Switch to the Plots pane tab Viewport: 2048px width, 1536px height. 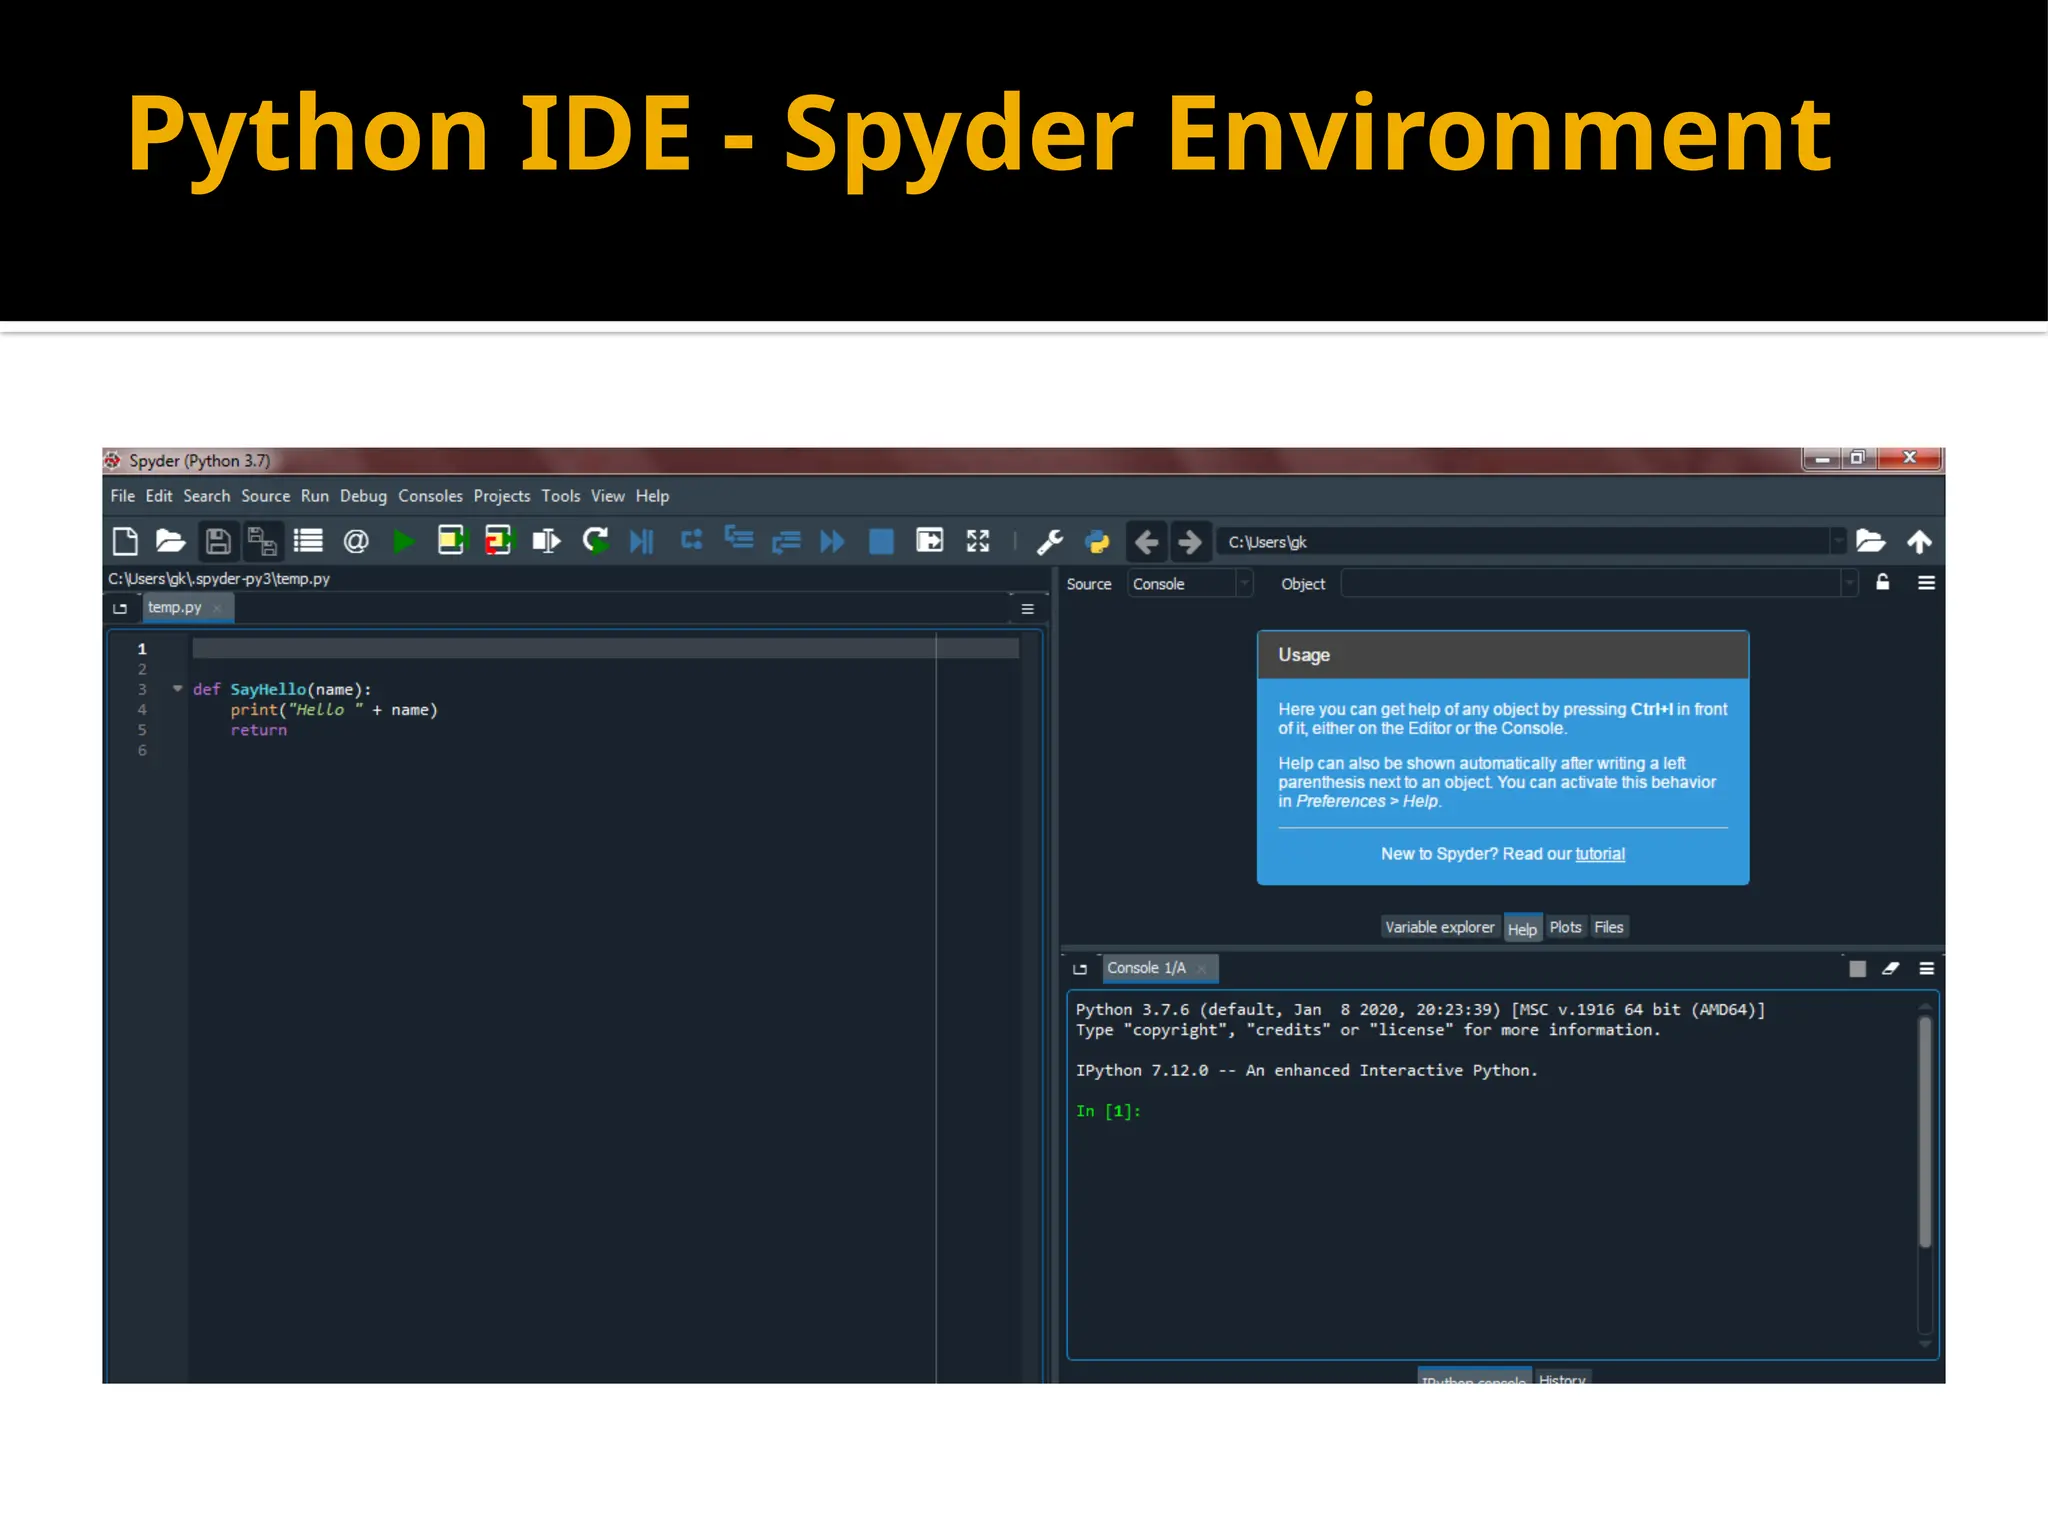[x=1565, y=927]
